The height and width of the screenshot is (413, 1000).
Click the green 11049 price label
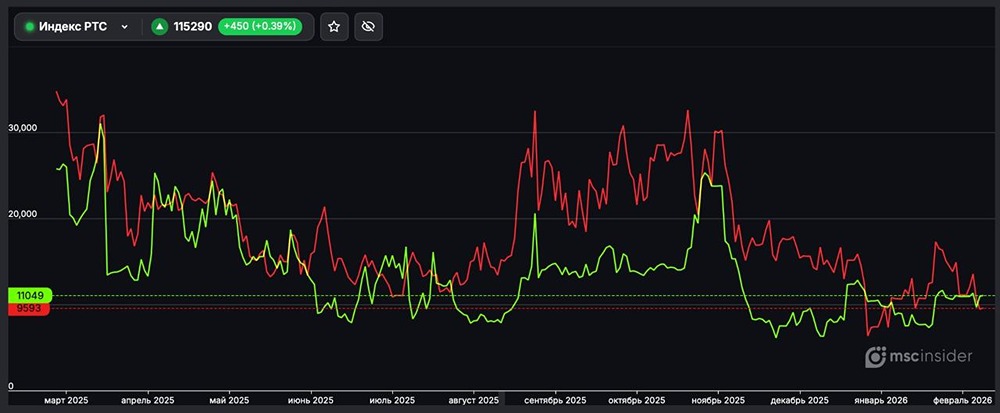[x=27, y=296]
